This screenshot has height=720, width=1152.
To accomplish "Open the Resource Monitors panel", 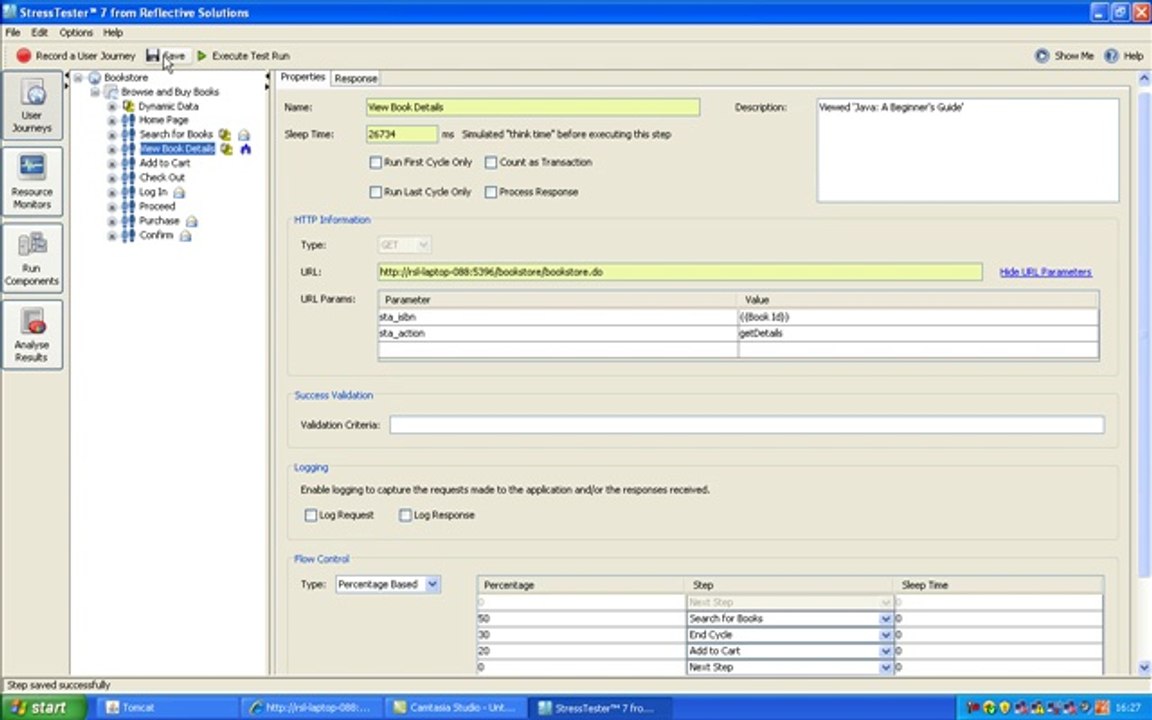I will pos(32,182).
